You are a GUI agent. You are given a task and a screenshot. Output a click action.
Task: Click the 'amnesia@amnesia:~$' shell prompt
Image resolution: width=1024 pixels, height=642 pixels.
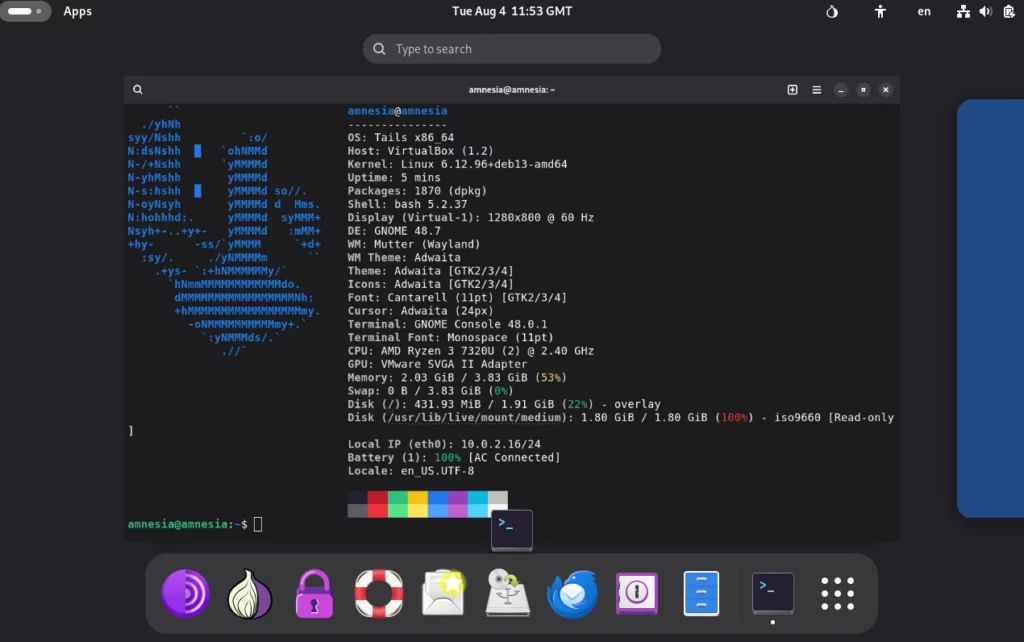(187, 524)
